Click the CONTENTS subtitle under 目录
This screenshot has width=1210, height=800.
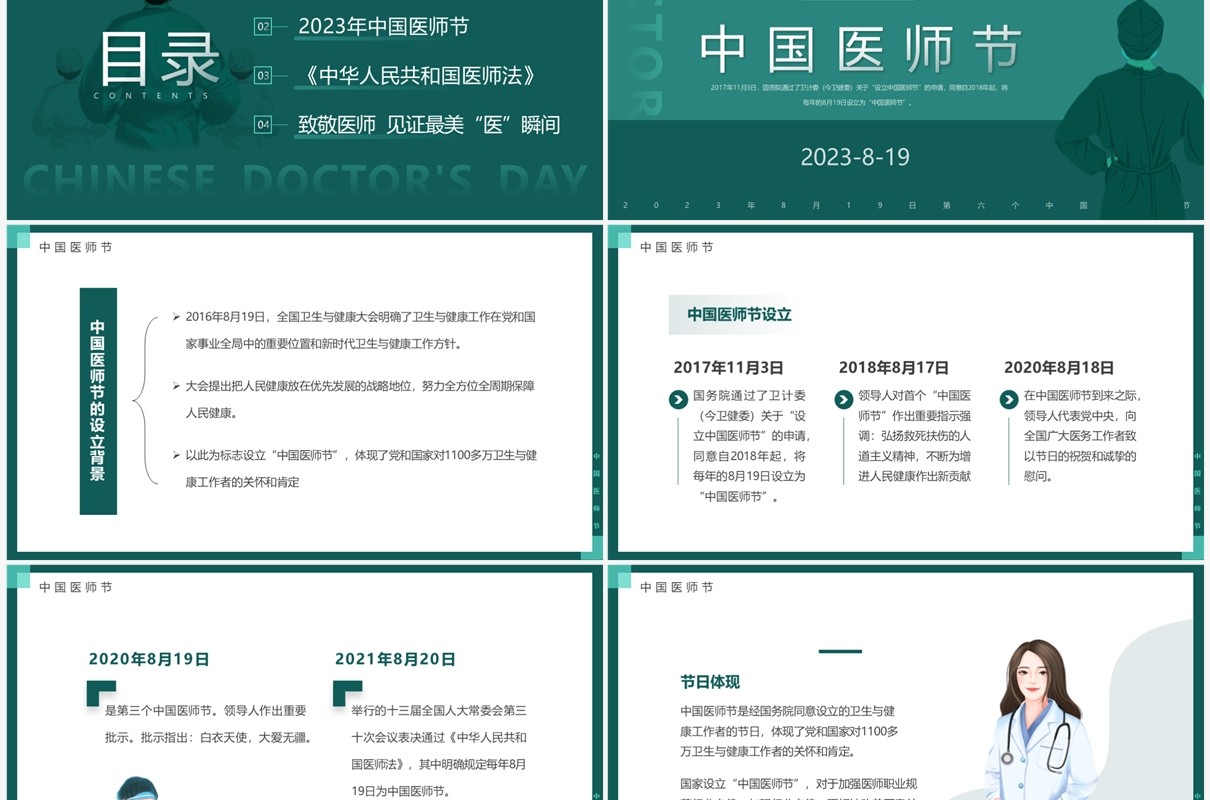(x=152, y=96)
